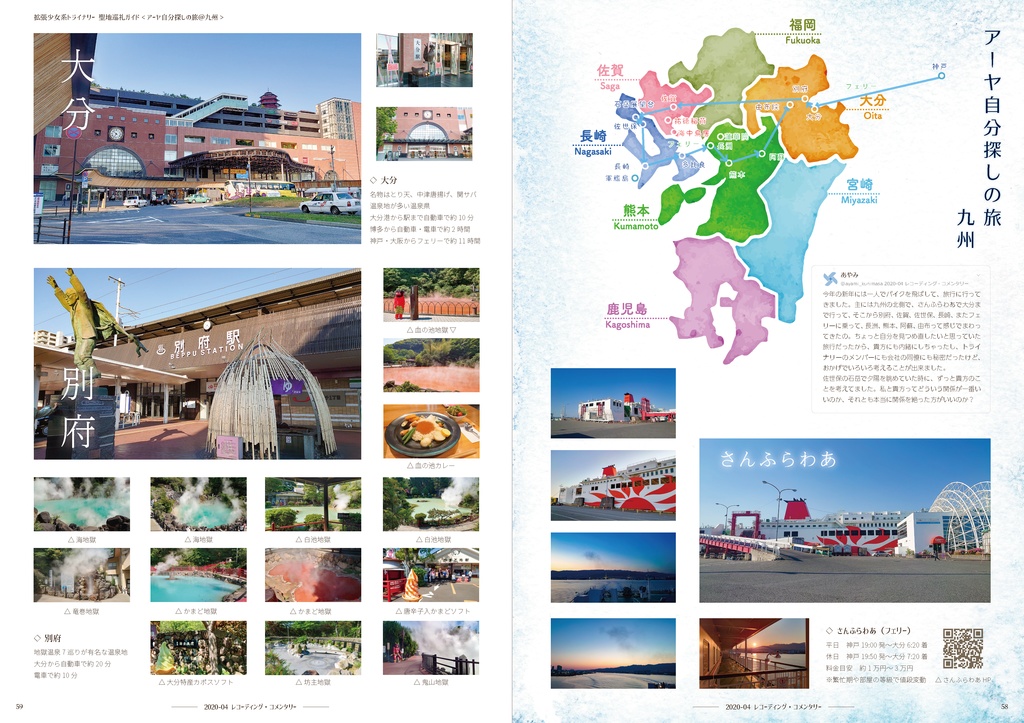Open the 血の池カレー dish photo

point(431,431)
